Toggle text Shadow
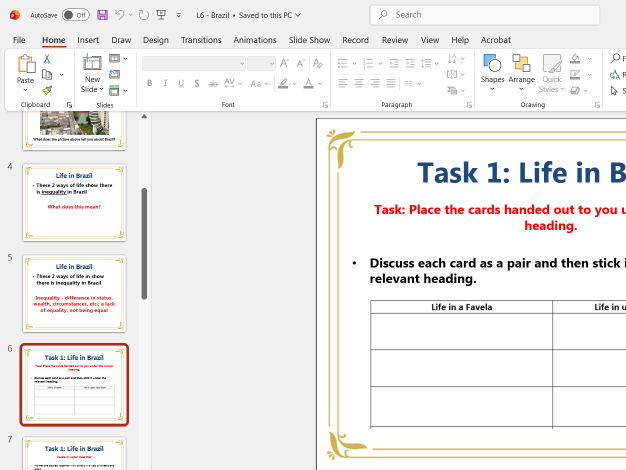 click(197, 83)
